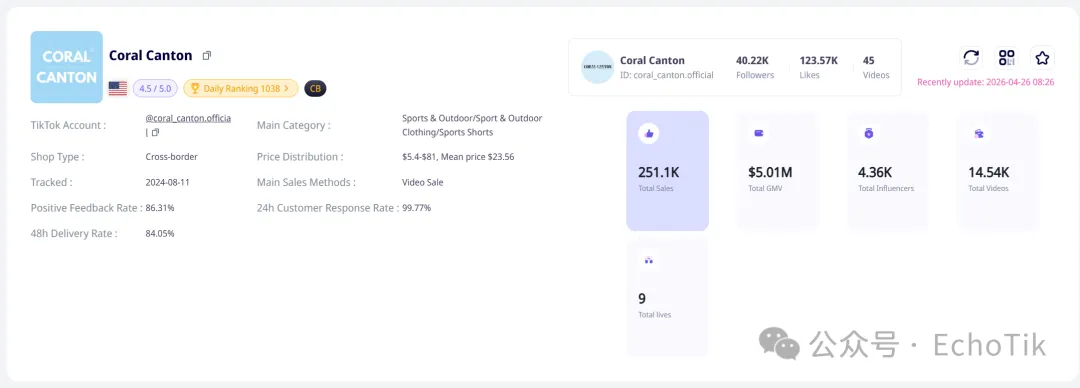The width and height of the screenshot is (1080, 388).
Task: Click the Cross-border shop type value
Action: (x=172, y=156)
